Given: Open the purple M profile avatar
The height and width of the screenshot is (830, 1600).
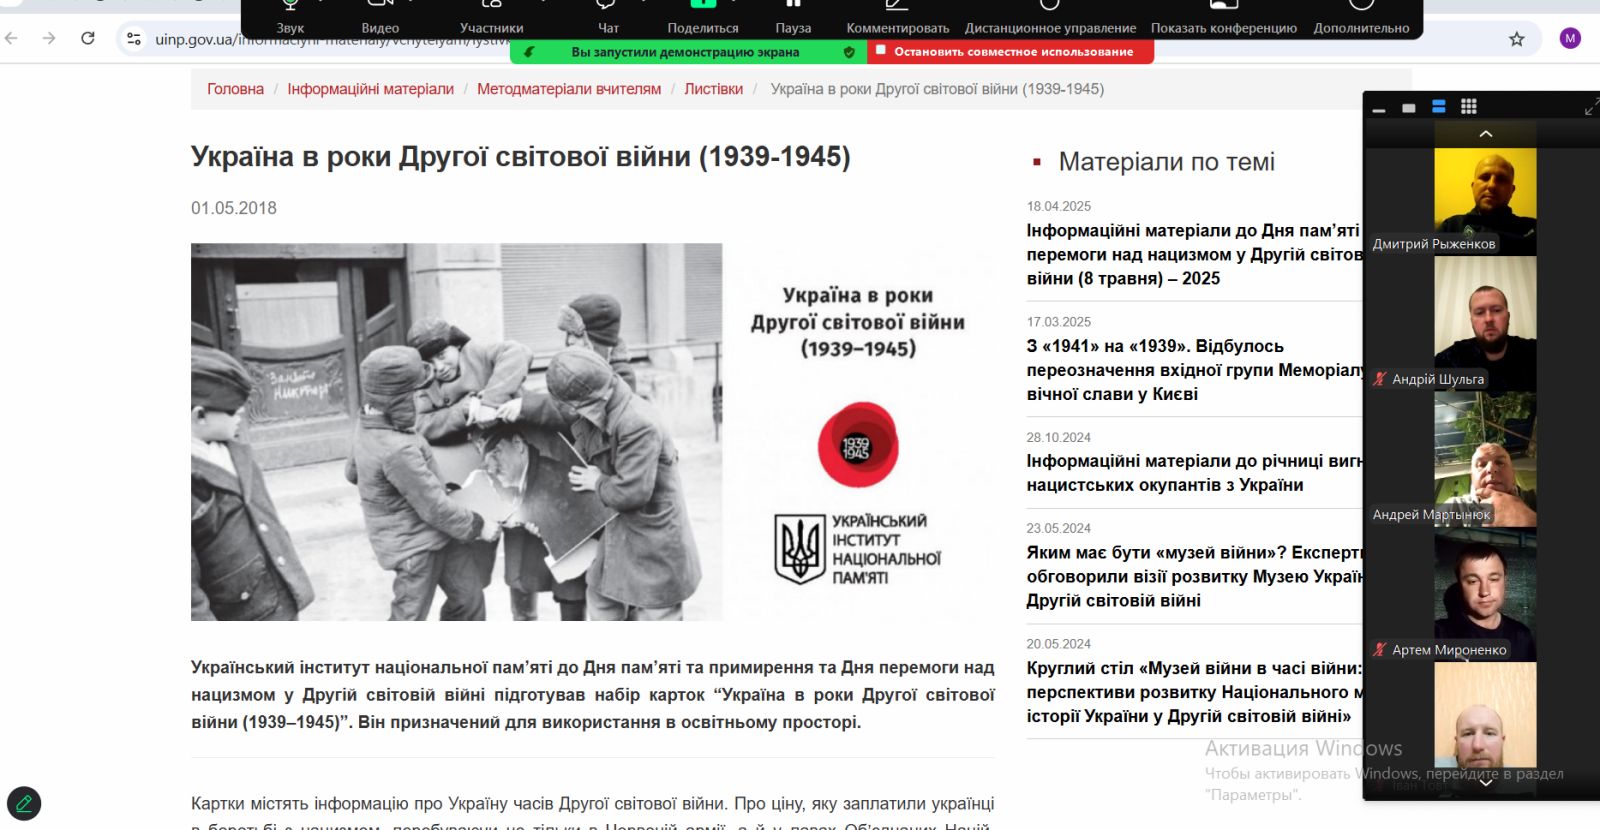Looking at the screenshot, I should click(x=1570, y=39).
